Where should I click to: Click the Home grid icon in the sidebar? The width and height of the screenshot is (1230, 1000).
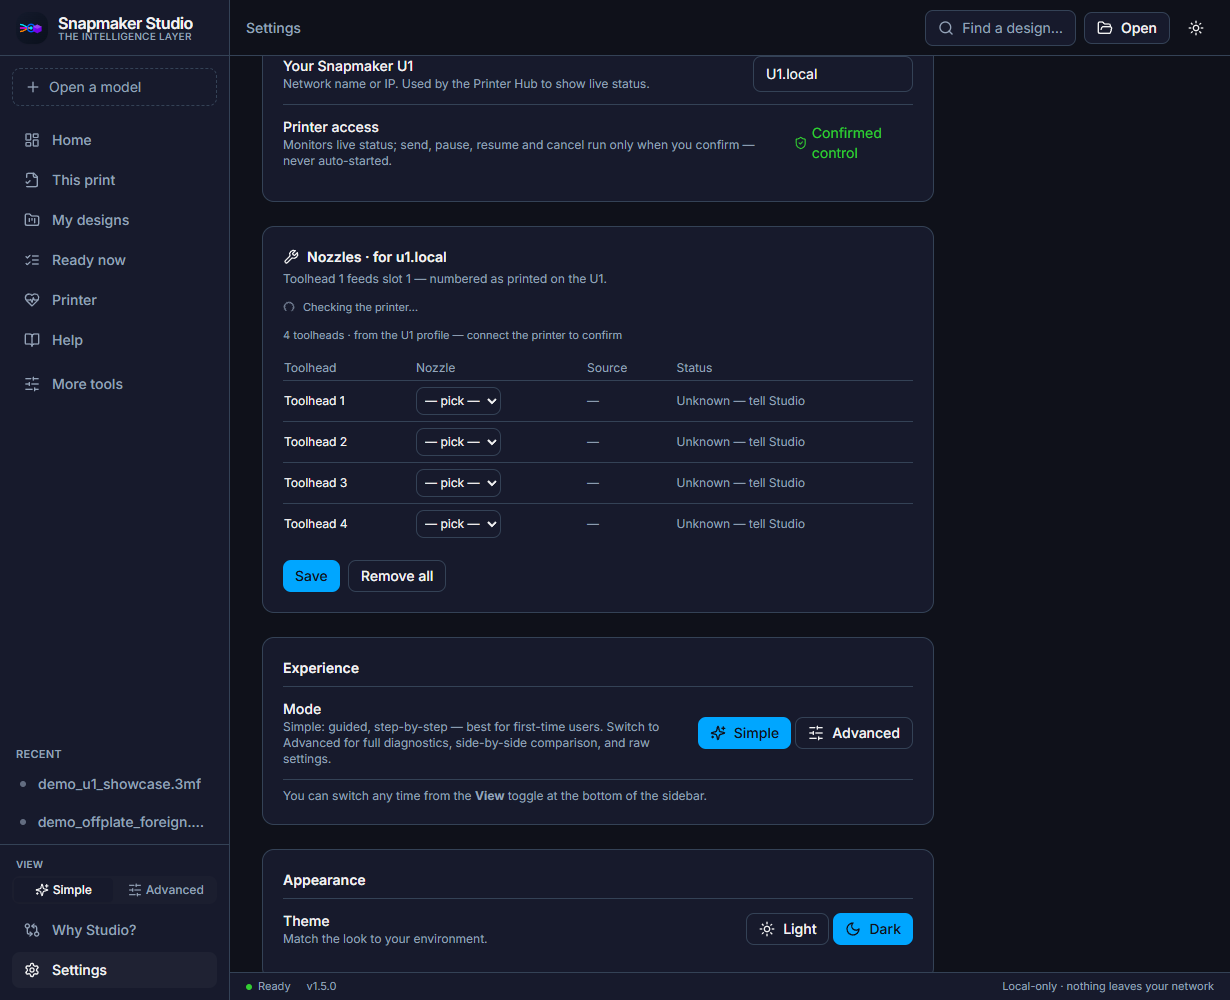pyautogui.click(x=32, y=140)
